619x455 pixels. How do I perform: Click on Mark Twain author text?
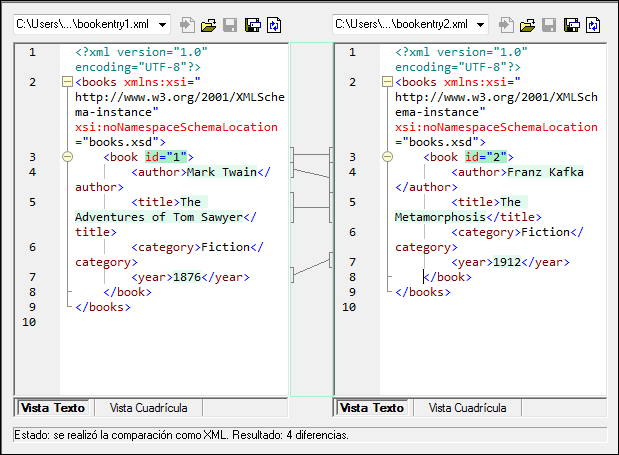pyautogui.click(x=222, y=172)
